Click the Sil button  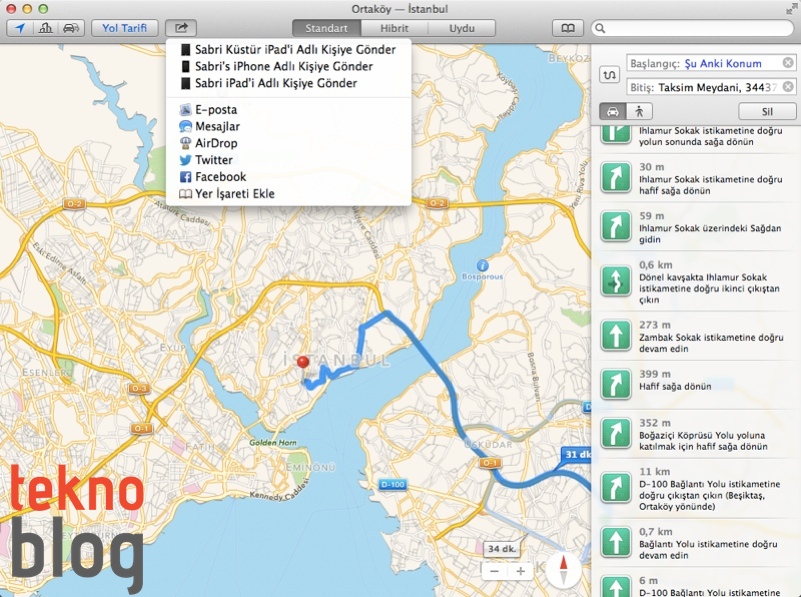[767, 111]
